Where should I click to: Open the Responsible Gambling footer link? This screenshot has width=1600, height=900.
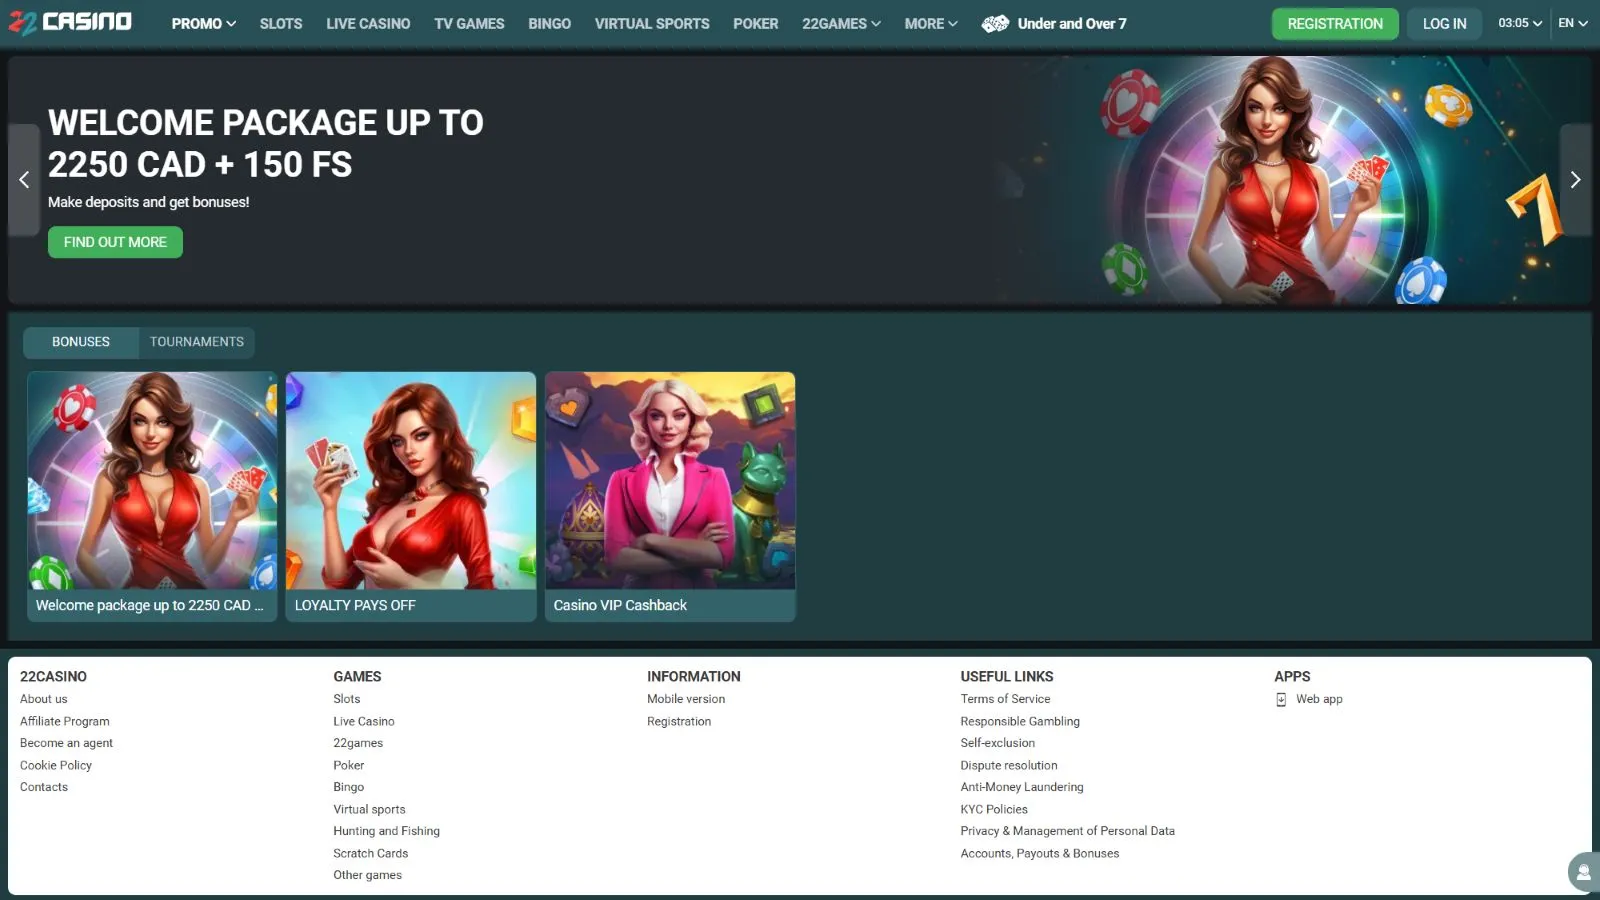[x=1019, y=721]
